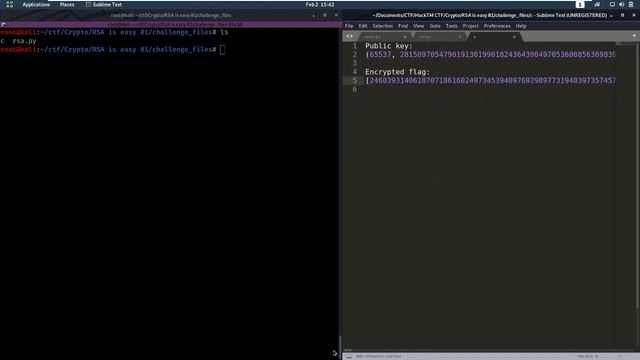Click the Sublime Text item in the top panel
Viewport: 640px width, 360px height.
click(x=104, y=4)
